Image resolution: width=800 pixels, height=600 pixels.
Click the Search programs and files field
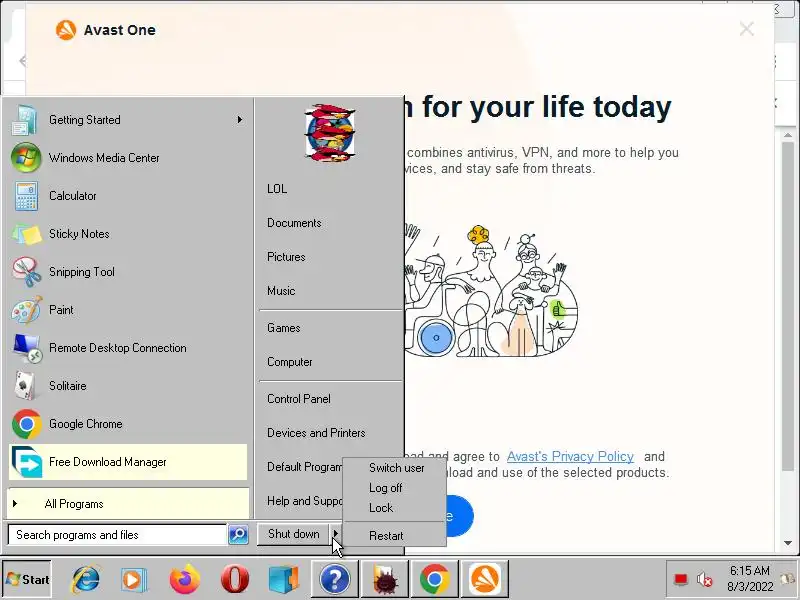point(117,535)
